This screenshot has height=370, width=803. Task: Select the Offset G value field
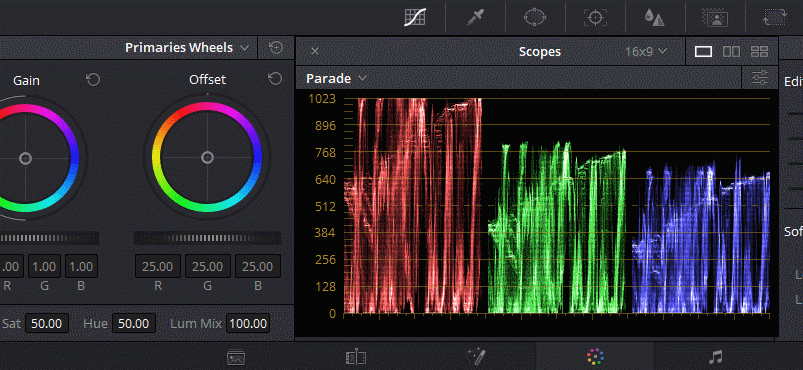coord(207,266)
